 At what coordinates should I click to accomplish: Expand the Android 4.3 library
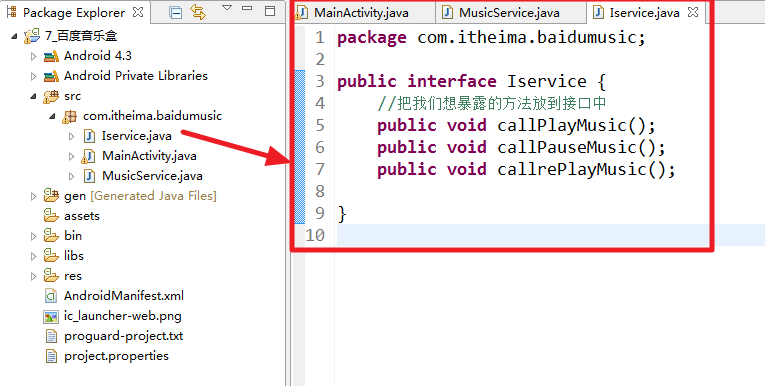pos(33,56)
